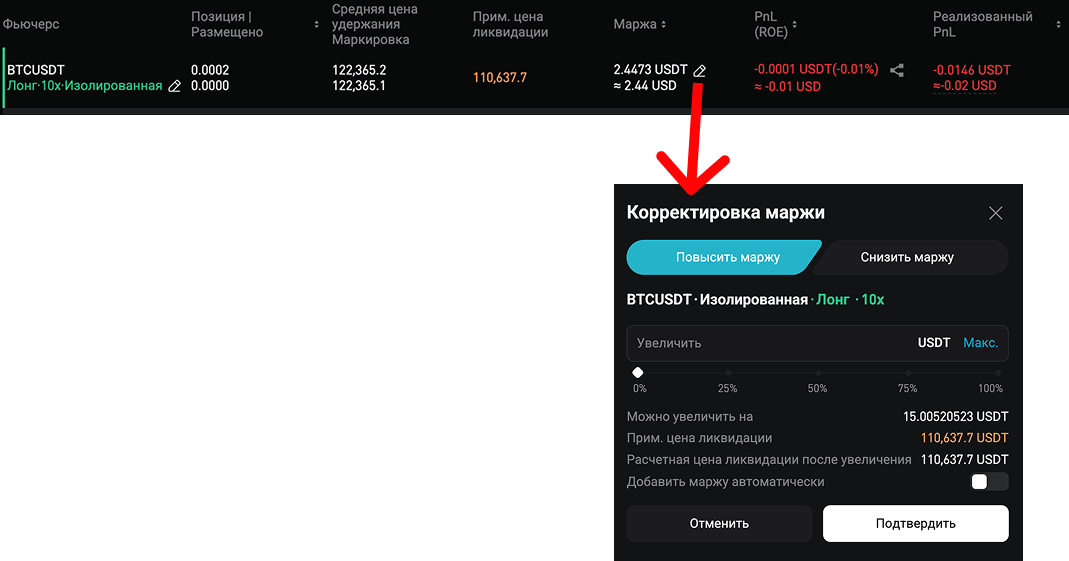
Task: Enable the Добавить маржу автоматически toggle
Action: point(989,482)
